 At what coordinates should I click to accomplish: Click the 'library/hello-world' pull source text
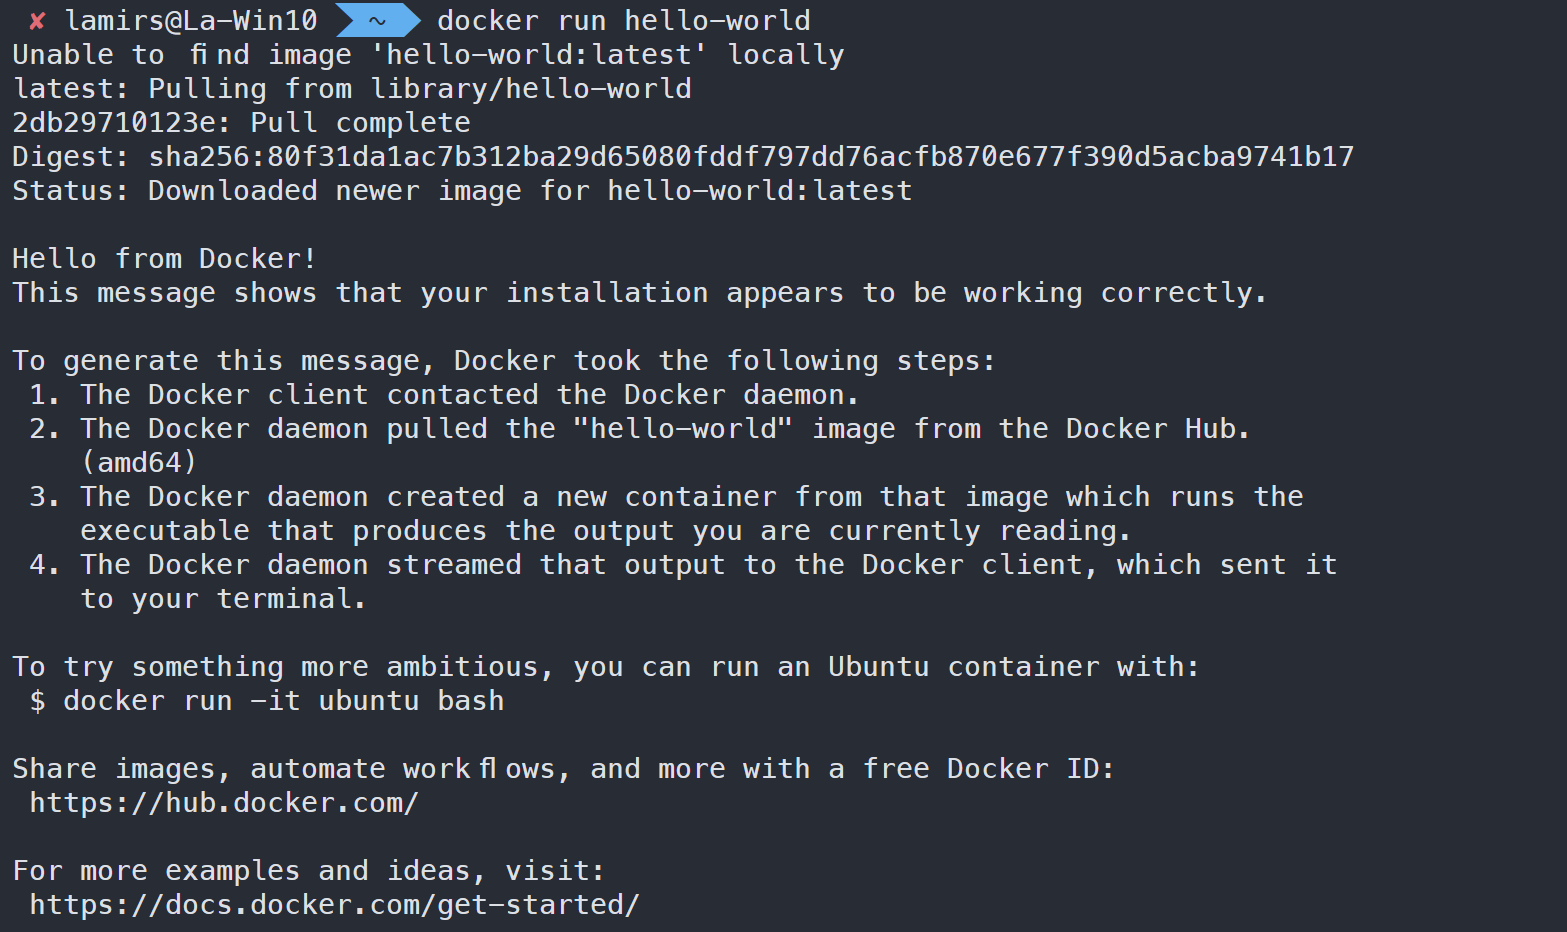[531, 89]
